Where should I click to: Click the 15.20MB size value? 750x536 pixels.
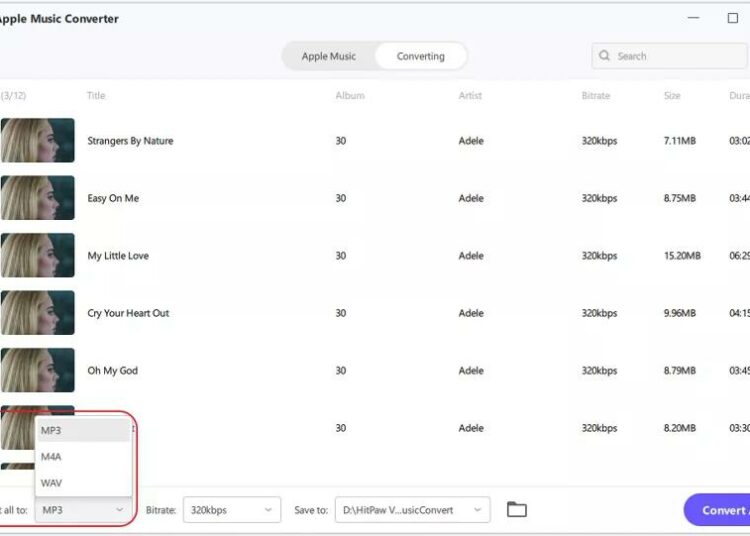(682, 255)
